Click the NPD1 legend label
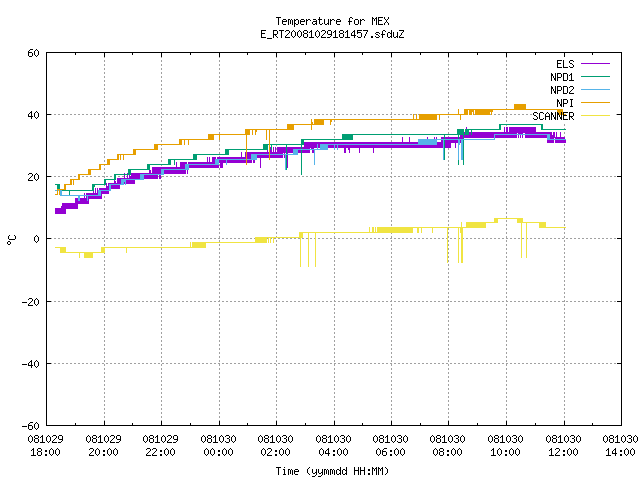 click(562, 77)
